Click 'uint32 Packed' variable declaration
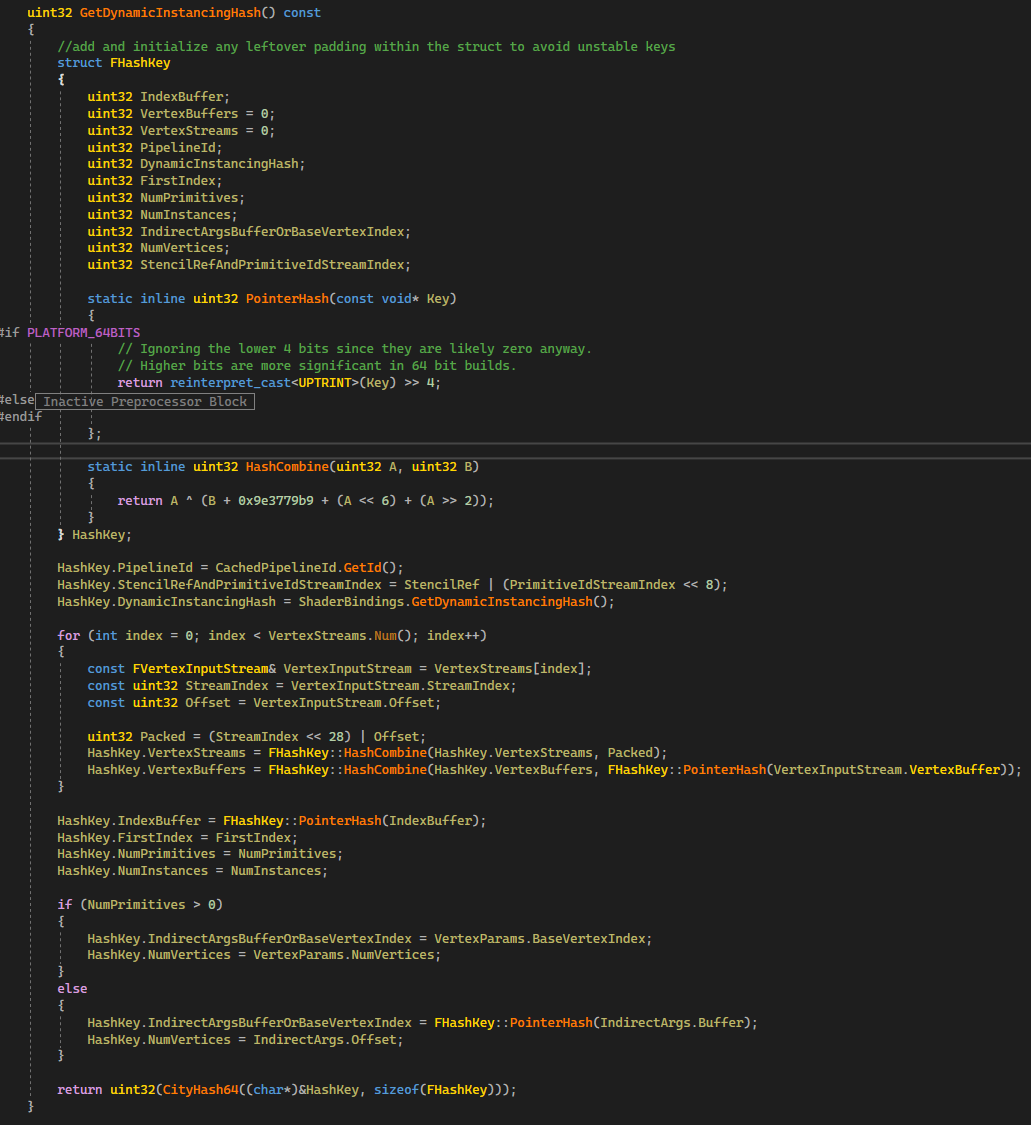1031x1125 pixels. click(136, 738)
